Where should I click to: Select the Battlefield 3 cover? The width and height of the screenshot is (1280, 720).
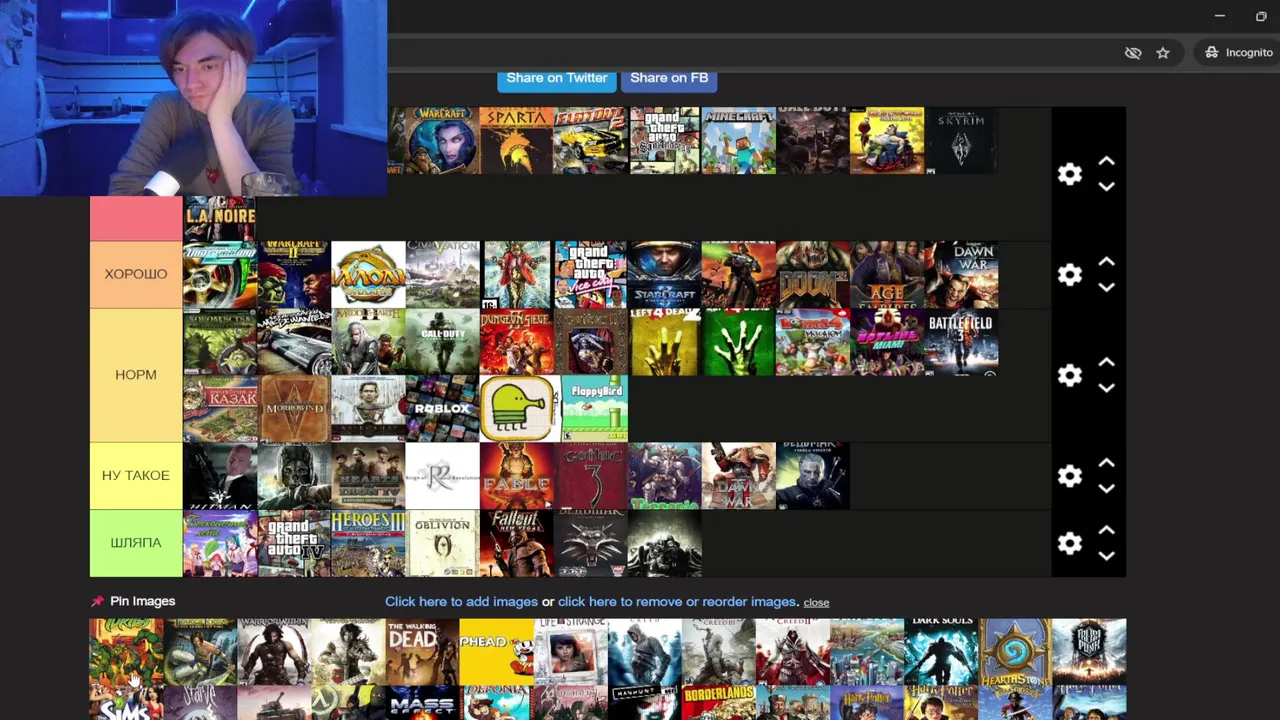click(x=961, y=342)
